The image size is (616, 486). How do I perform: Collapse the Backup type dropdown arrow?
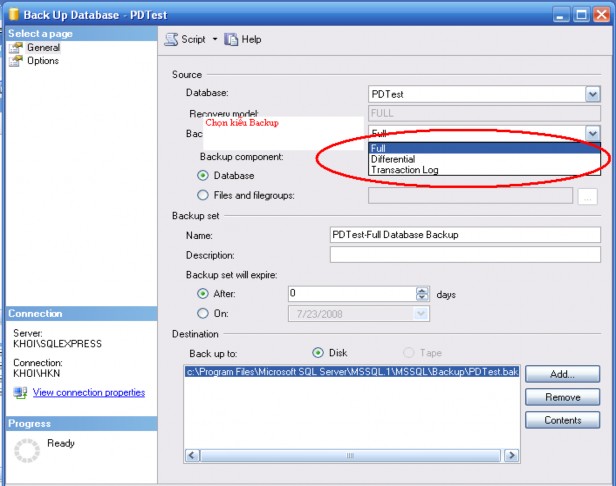pos(593,133)
